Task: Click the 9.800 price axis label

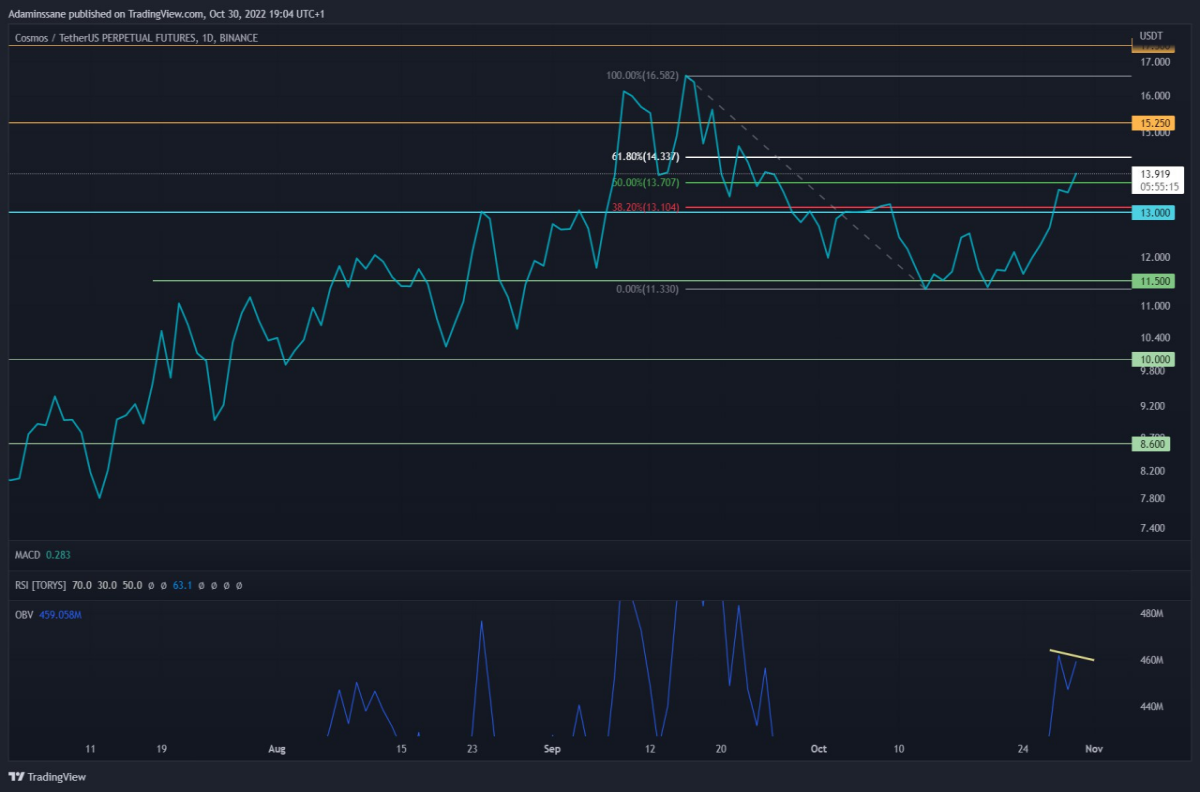Action: pos(1155,371)
